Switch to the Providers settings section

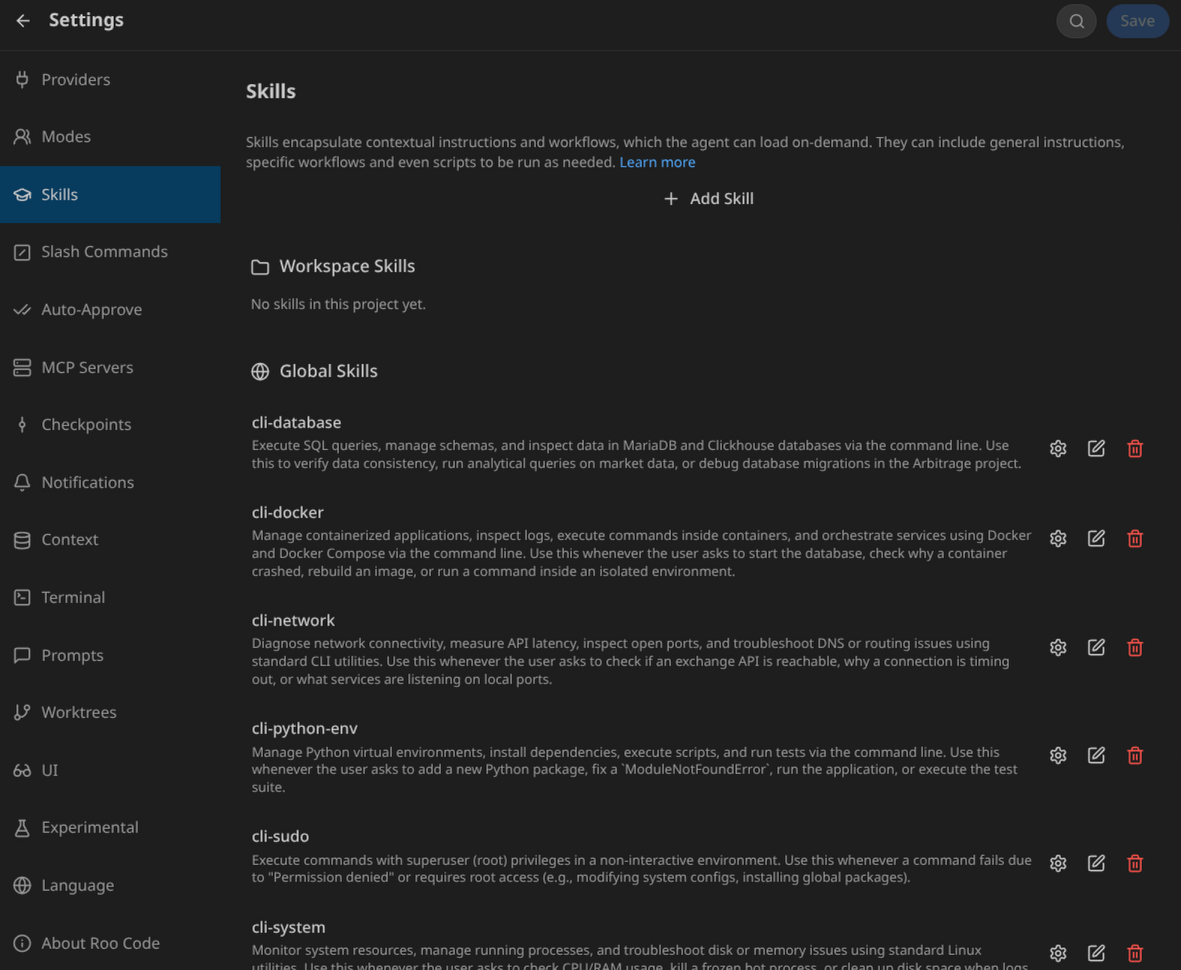tap(76, 79)
